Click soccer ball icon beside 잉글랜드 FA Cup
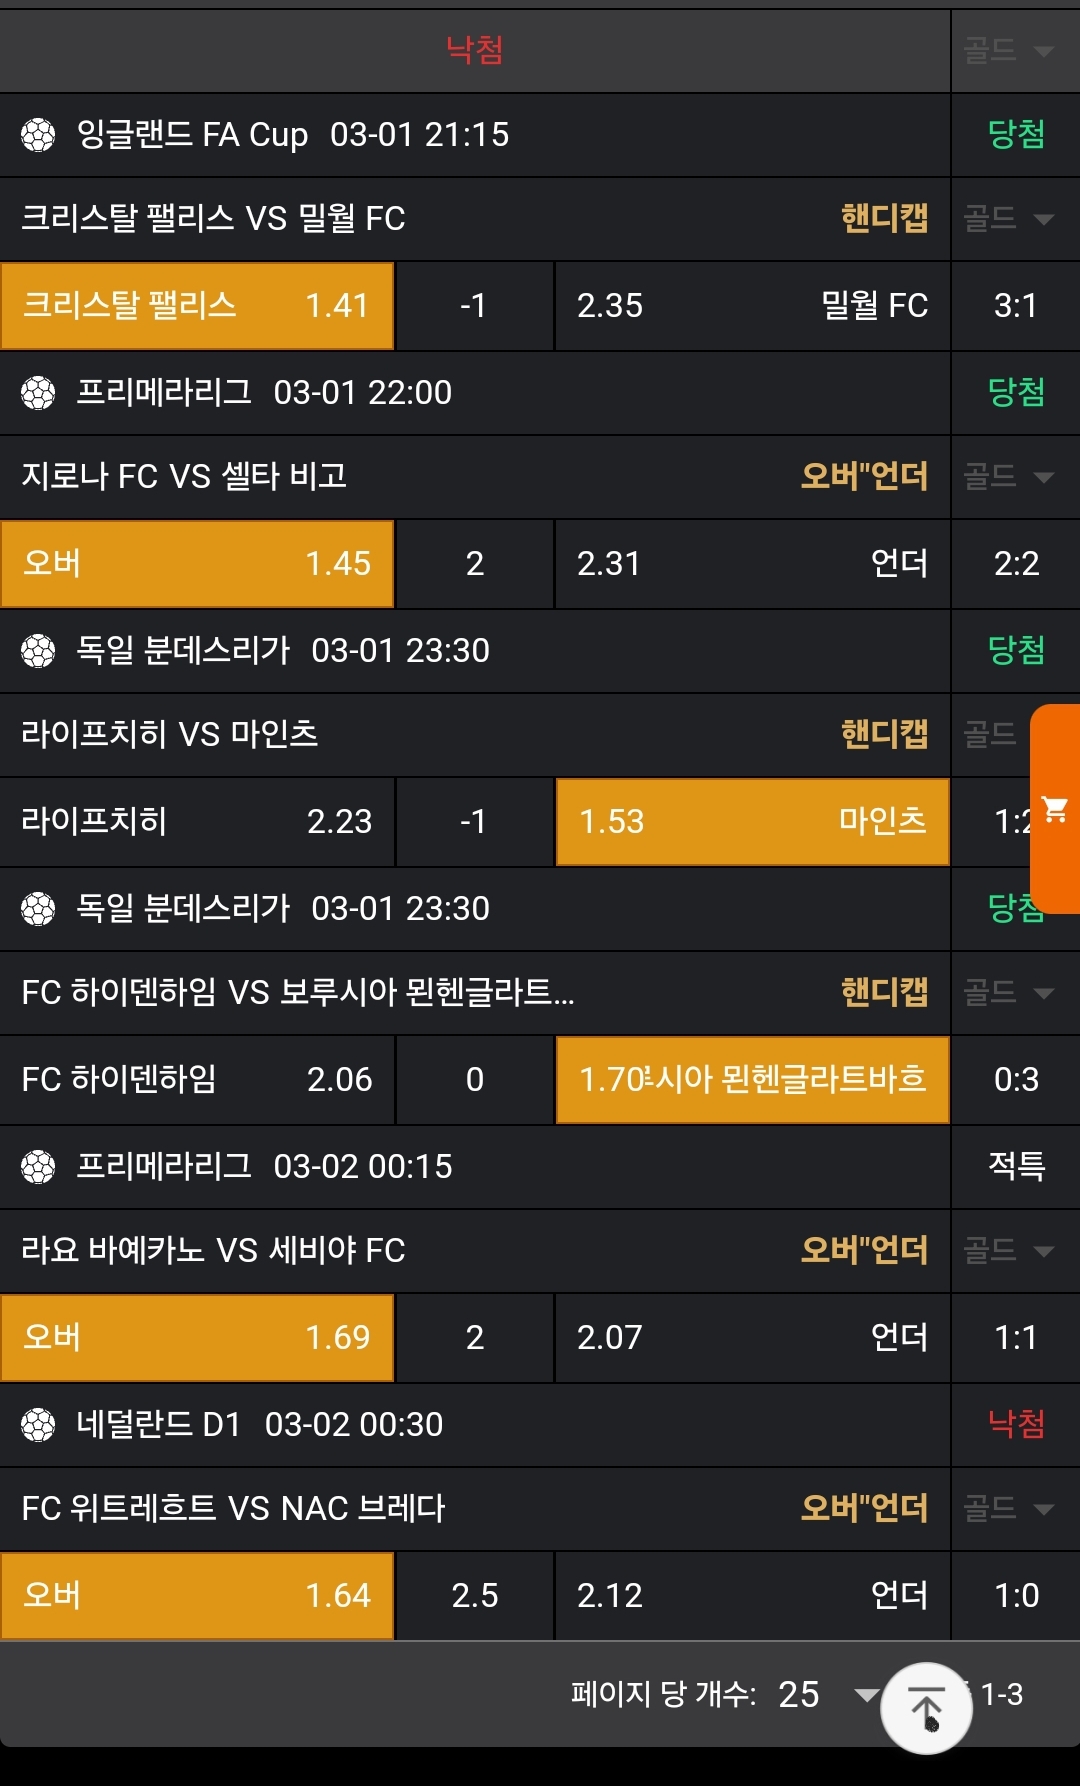Viewport: 1080px width, 1786px height. click(x=38, y=135)
